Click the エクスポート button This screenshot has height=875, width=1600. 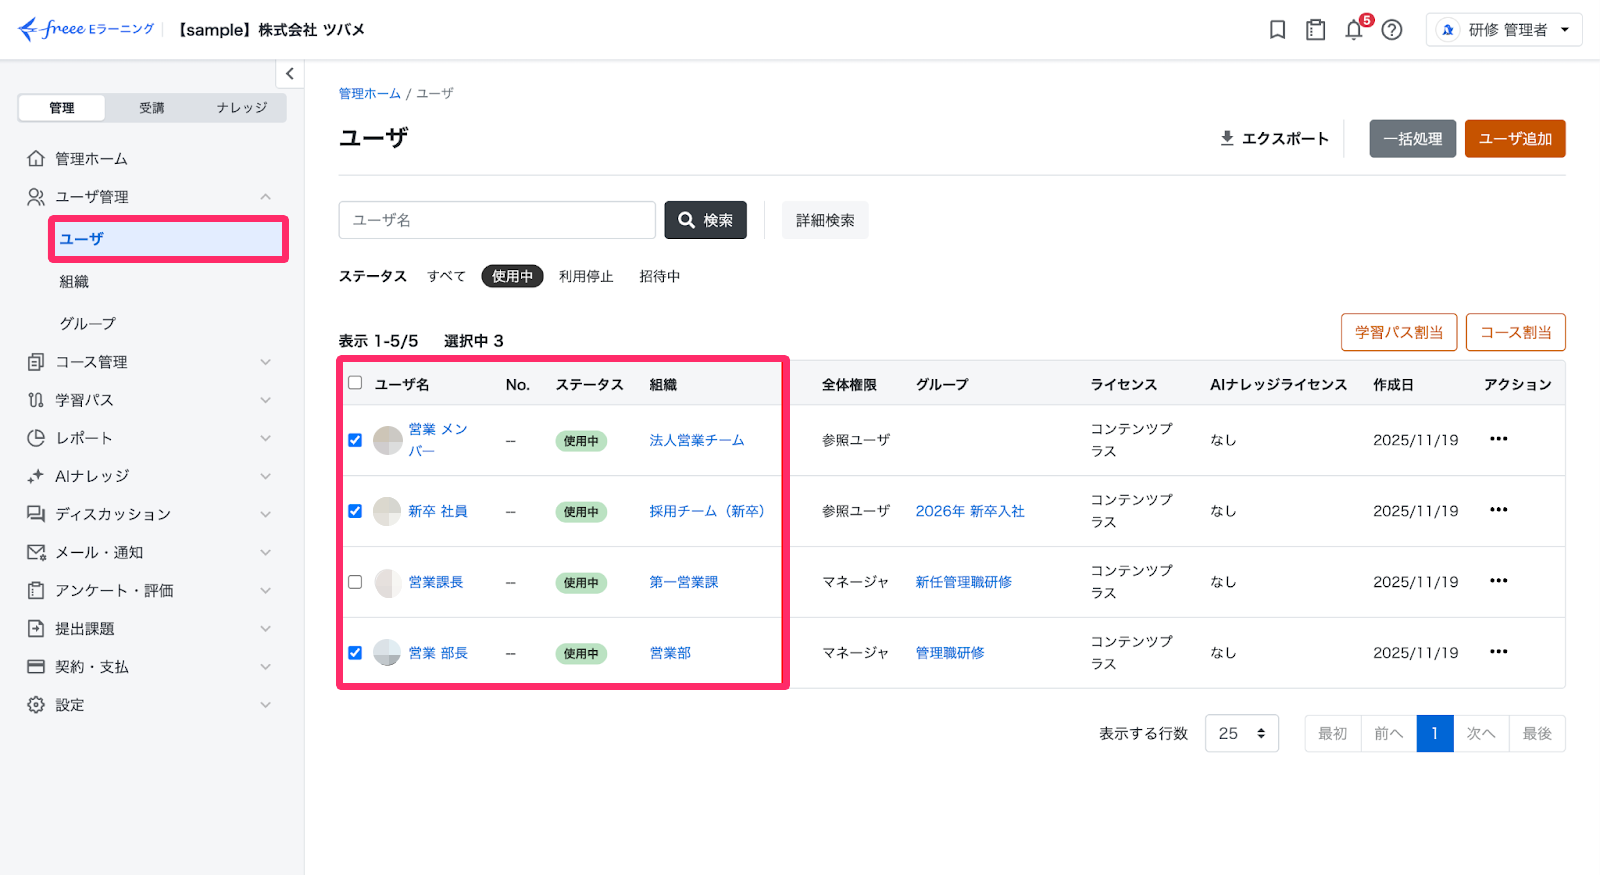coord(1275,139)
